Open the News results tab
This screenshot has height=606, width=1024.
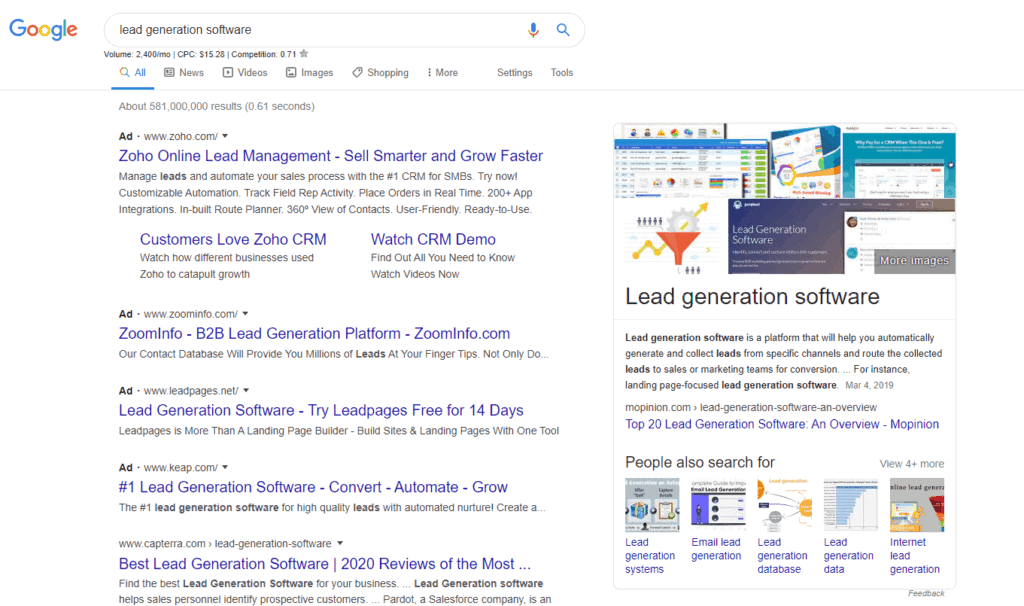(x=184, y=72)
